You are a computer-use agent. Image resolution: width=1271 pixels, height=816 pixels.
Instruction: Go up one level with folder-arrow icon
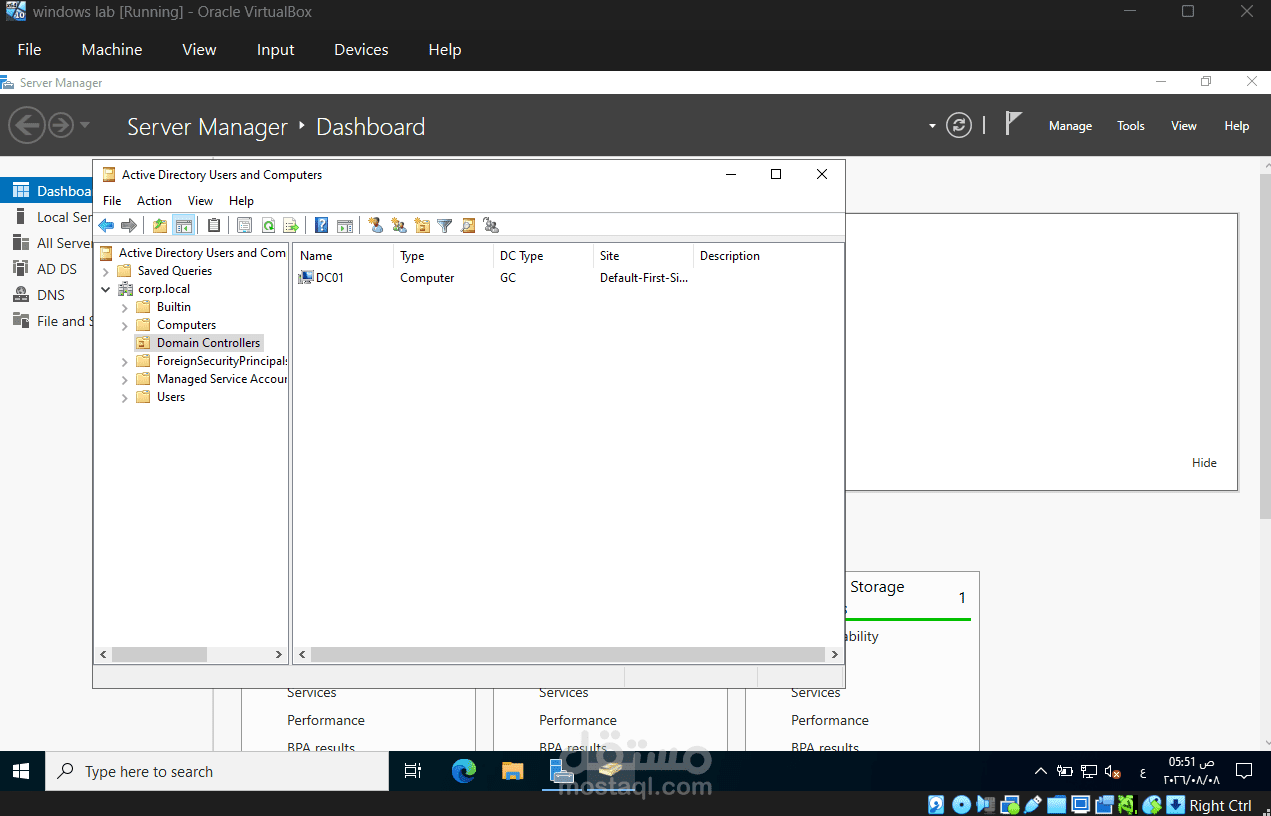click(160, 226)
